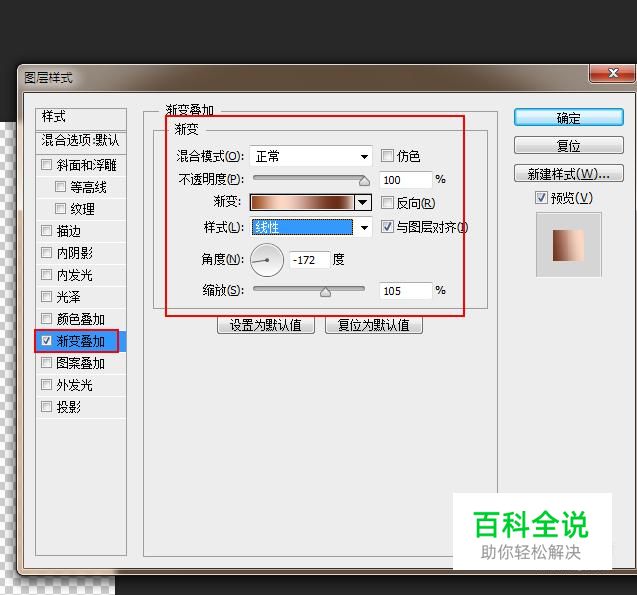637x595 pixels.
Task: Enable the 斜面和浮雕 checkbox
Action: click(46, 165)
